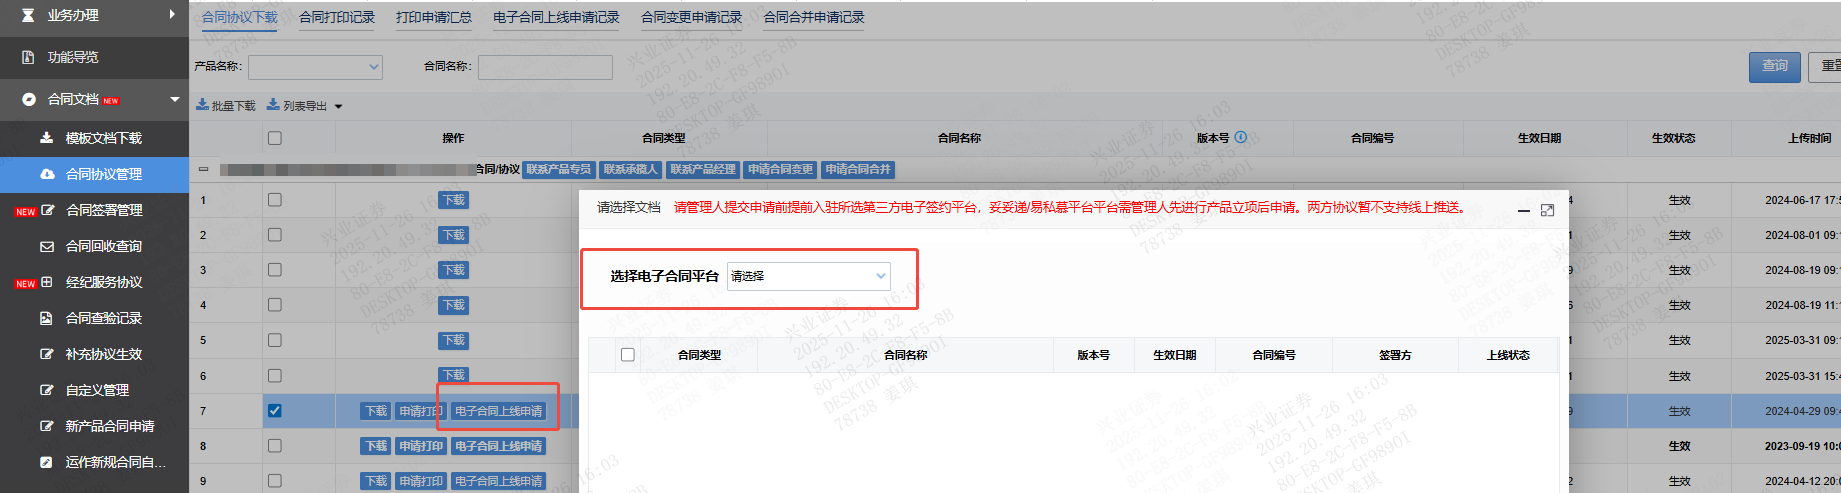Click the edit icon beside 新产品合同申请
This screenshot has width=1841, height=493.
pos(46,426)
